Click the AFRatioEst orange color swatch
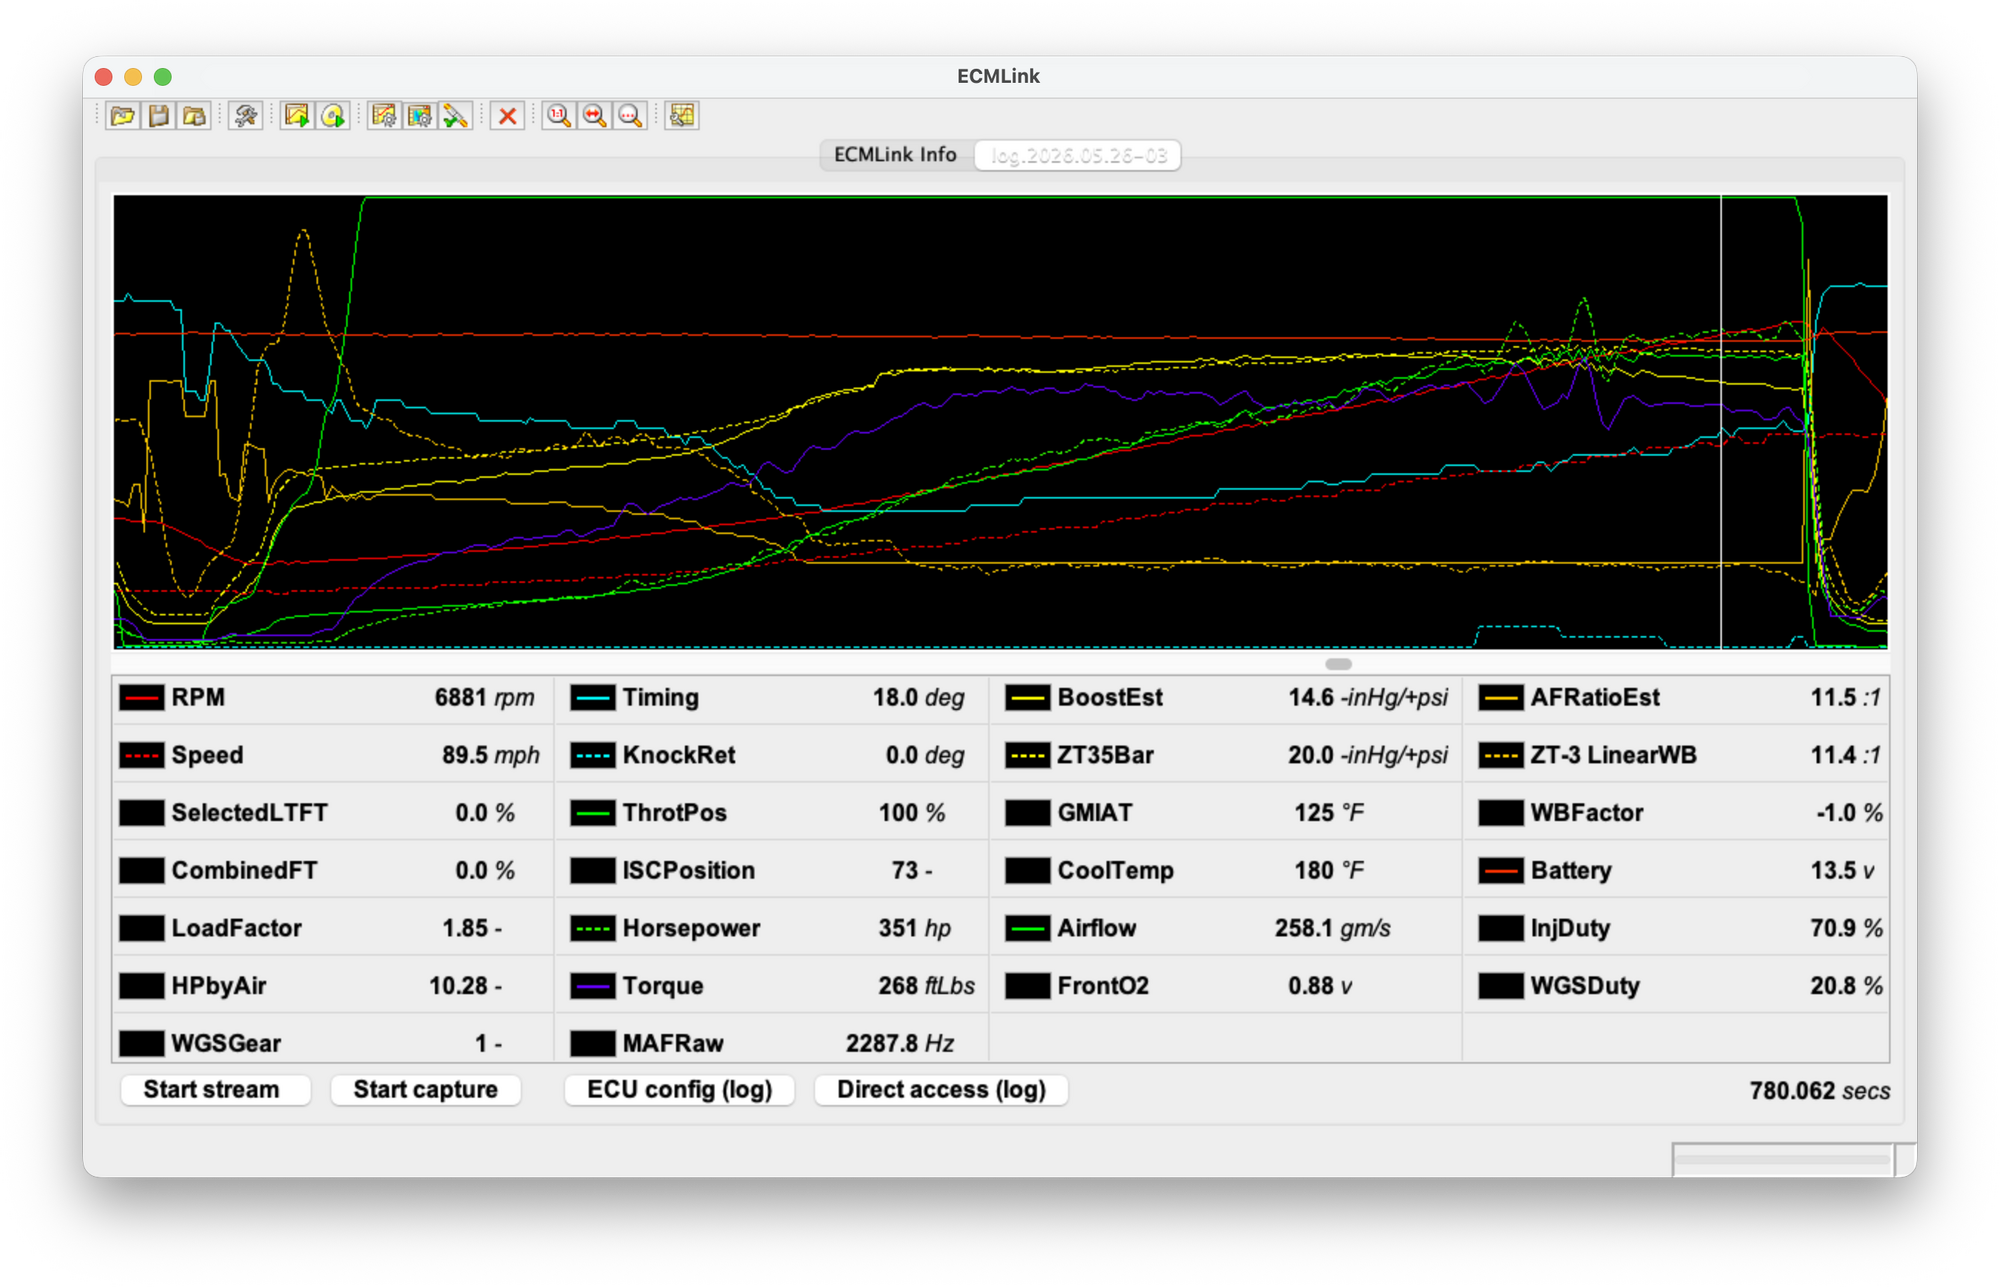2000x1287 pixels. click(1501, 698)
